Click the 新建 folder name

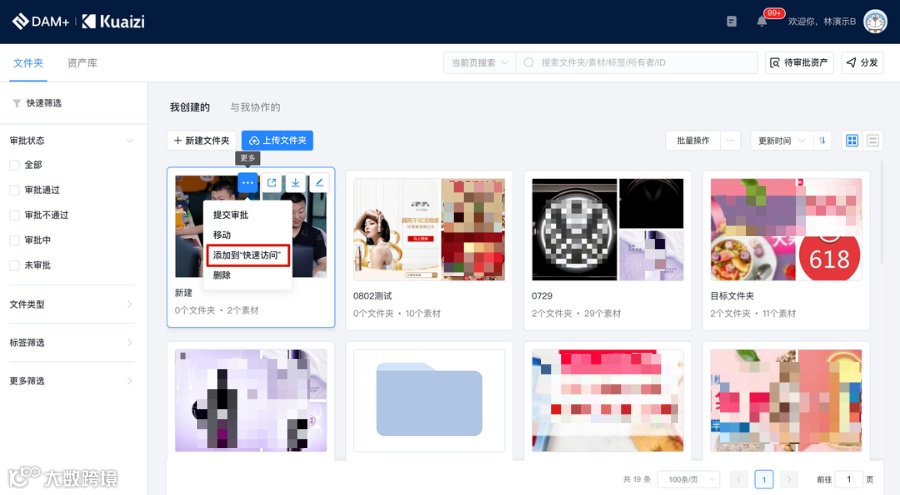click(184, 293)
